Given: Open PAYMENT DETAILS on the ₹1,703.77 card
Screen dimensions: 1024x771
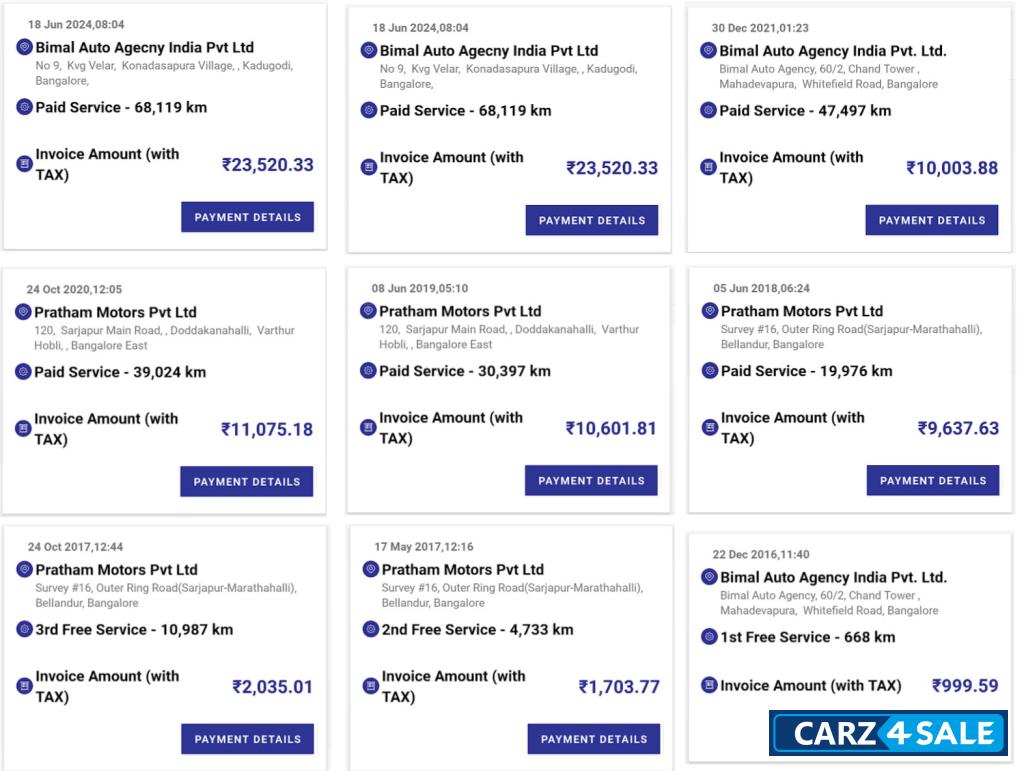Looking at the screenshot, I should (592, 739).
